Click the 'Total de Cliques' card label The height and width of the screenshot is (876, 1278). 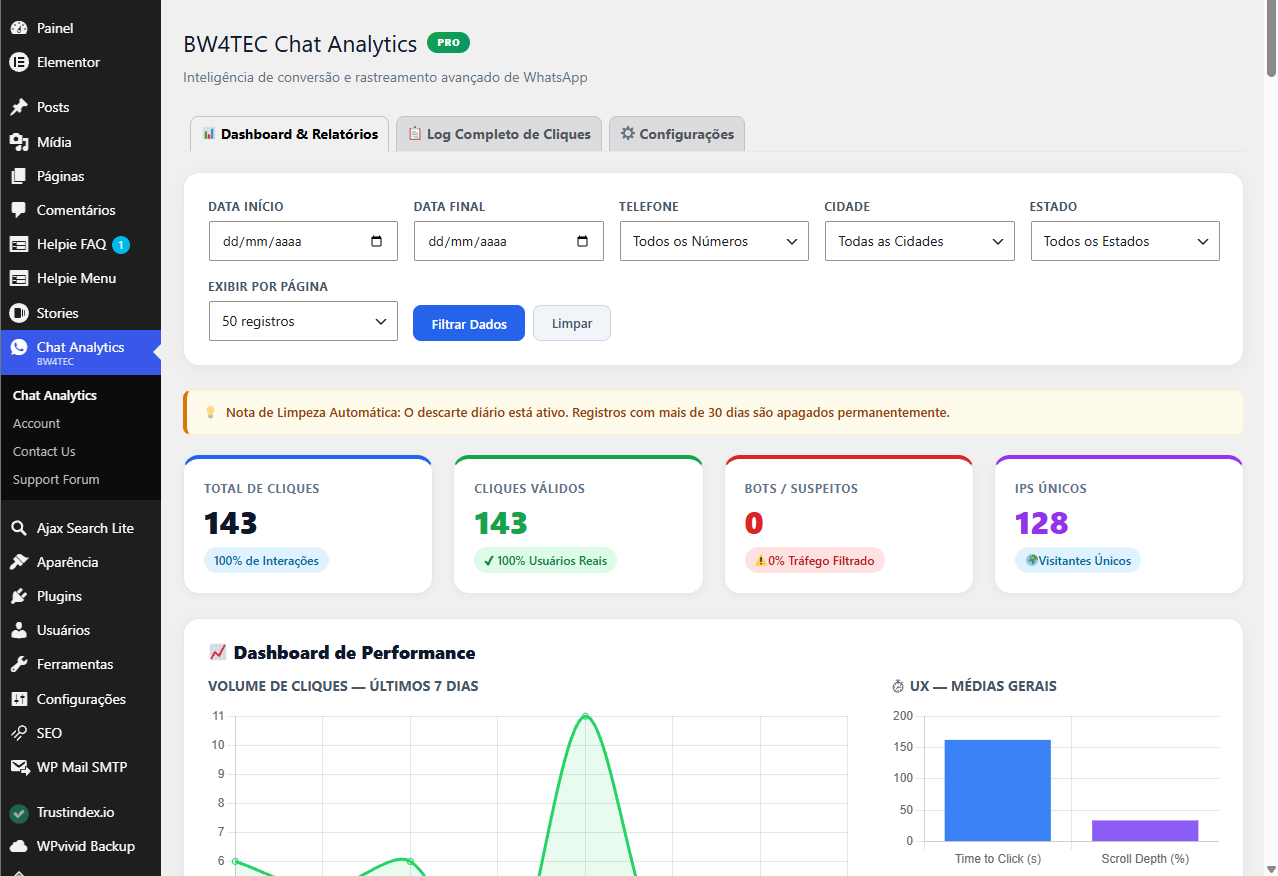click(262, 489)
